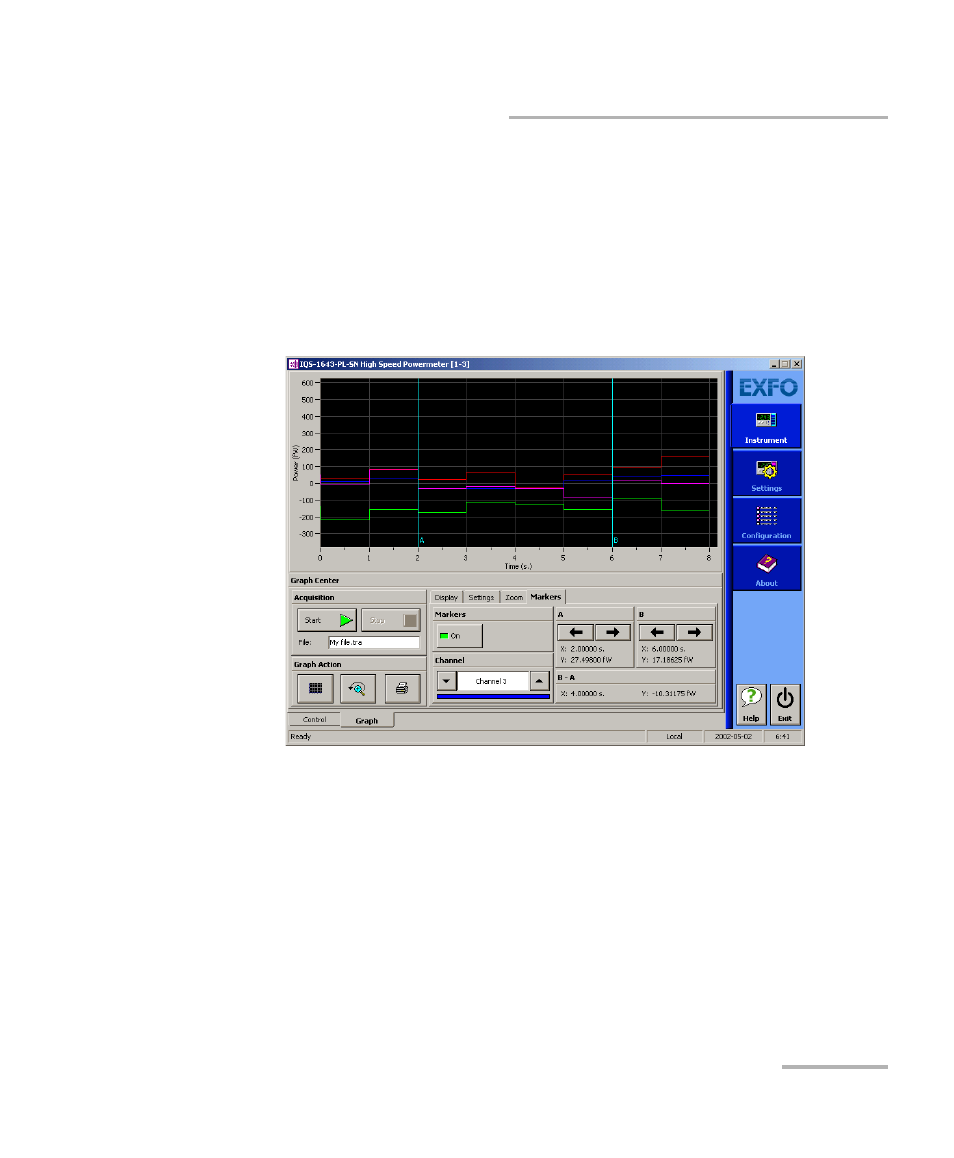Click the Graph Center heading
The image size is (954, 1158).
point(315,580)
